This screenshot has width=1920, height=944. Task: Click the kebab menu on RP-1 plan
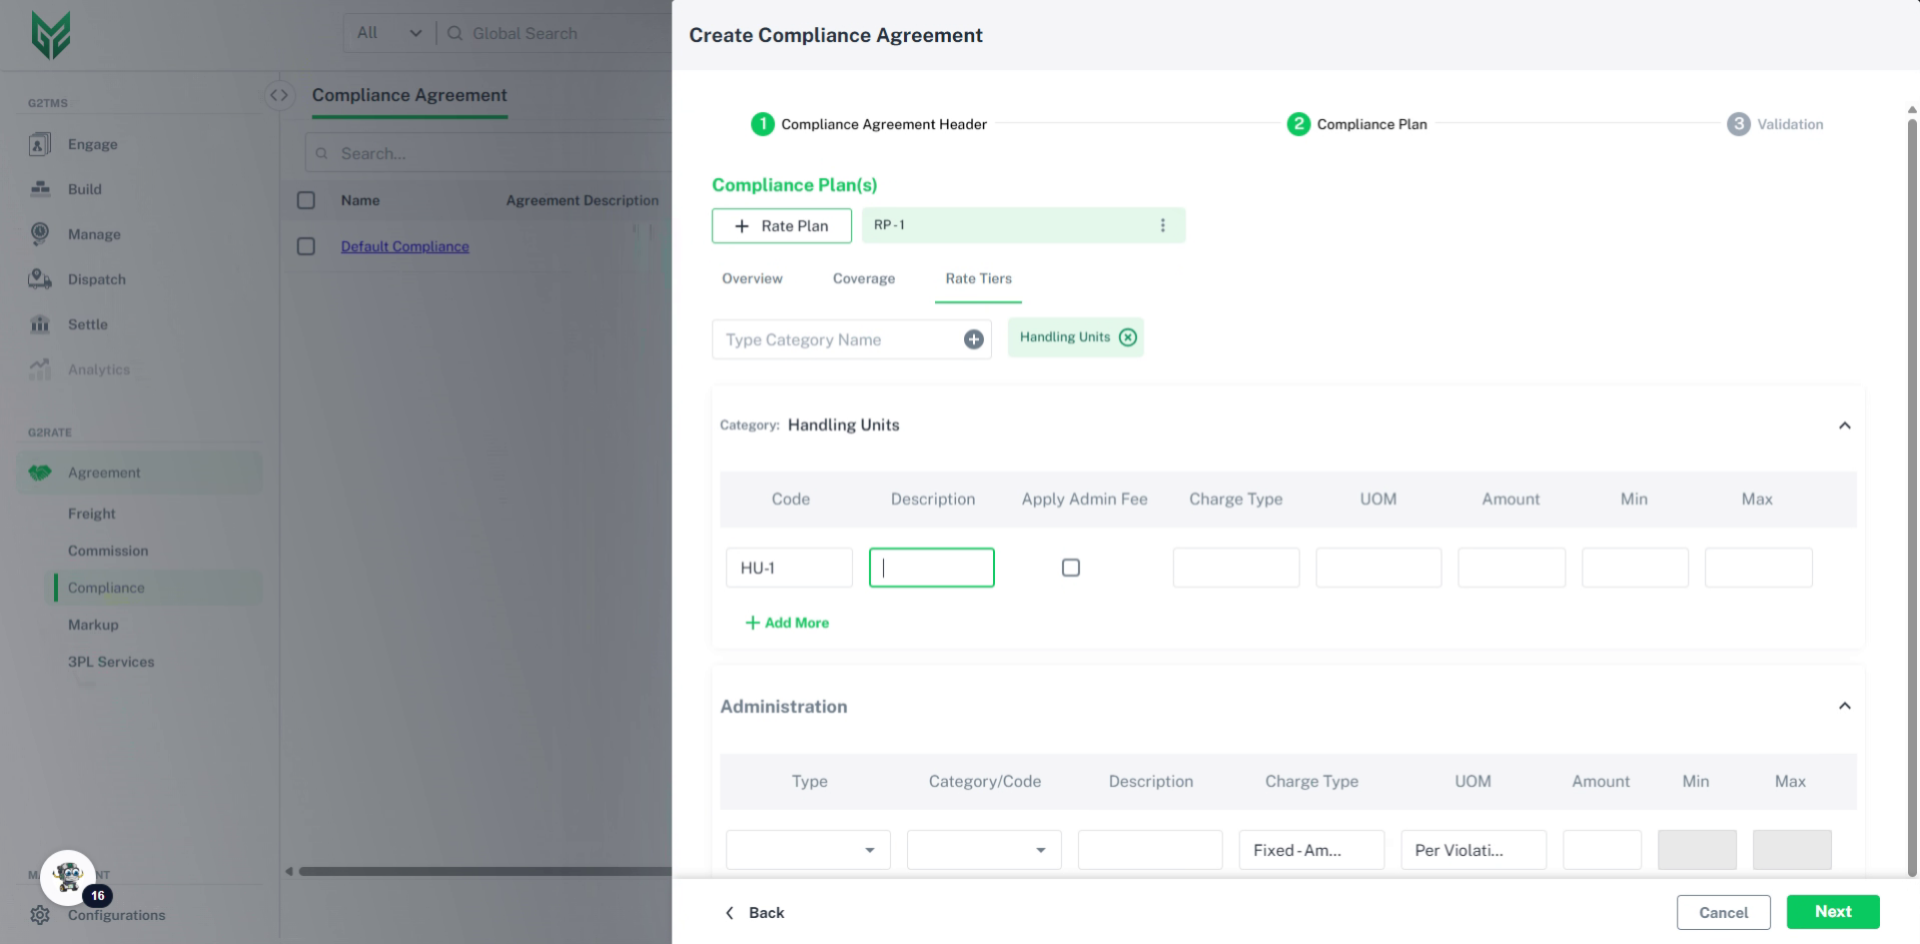pyautogui.click(x=1162, y=225)
